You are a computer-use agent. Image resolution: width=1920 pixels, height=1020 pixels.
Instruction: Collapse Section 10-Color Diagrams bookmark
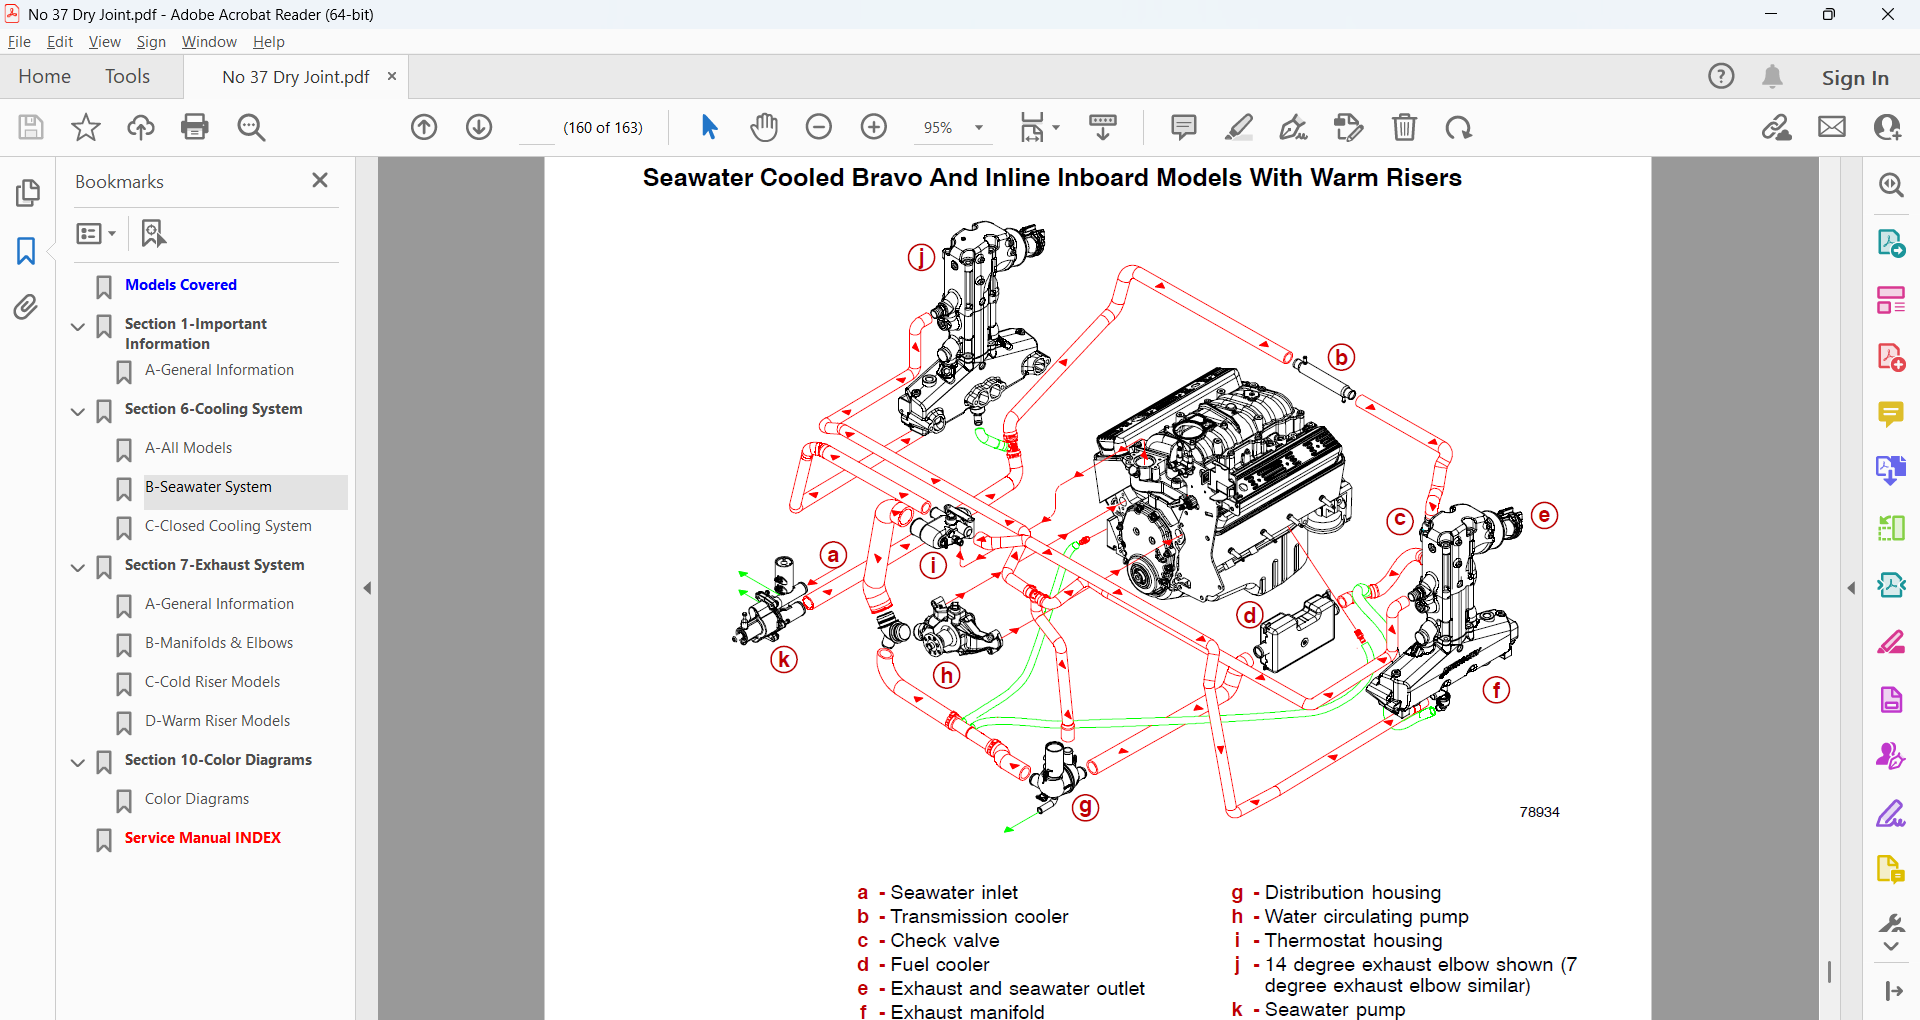click(78, 762)
